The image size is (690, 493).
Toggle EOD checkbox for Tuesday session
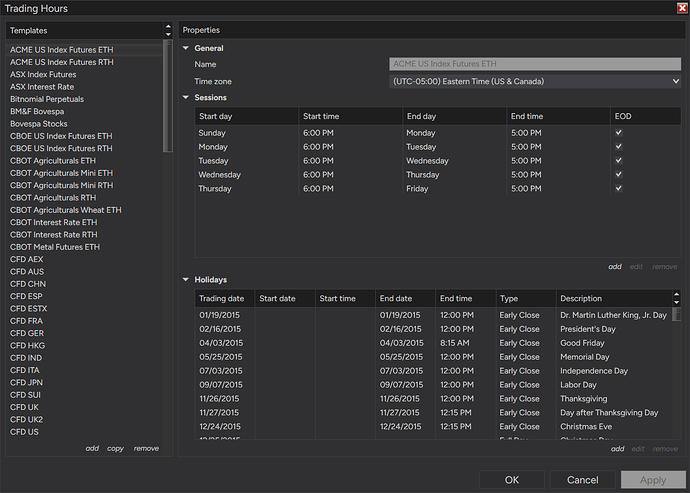point(619,161)
